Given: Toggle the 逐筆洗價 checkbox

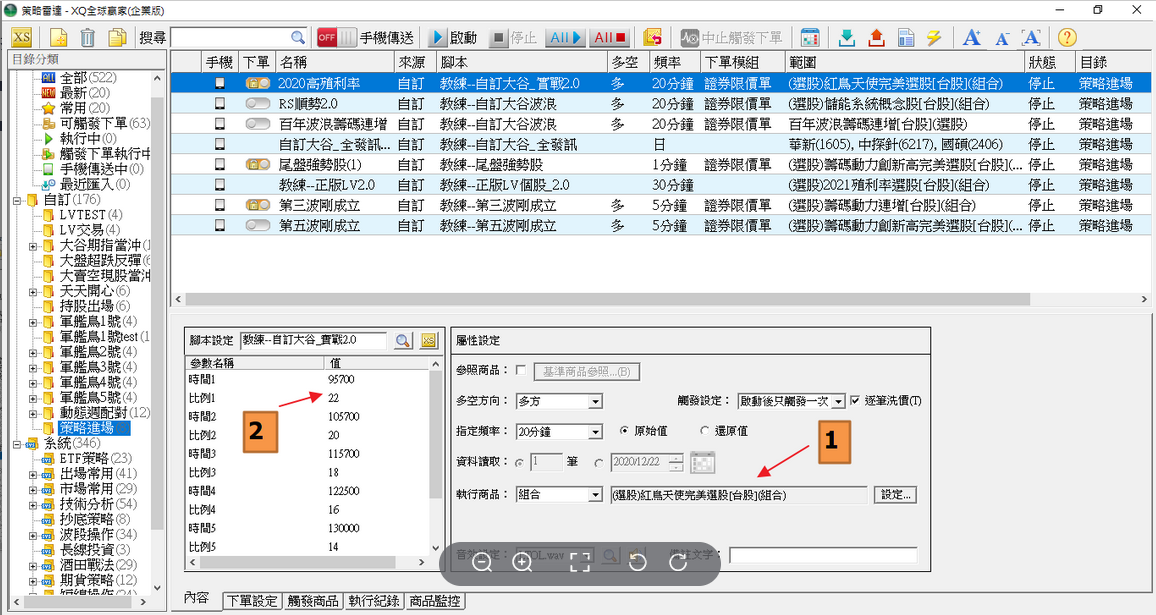Looking at the screenshot, I should pos(855,401).
